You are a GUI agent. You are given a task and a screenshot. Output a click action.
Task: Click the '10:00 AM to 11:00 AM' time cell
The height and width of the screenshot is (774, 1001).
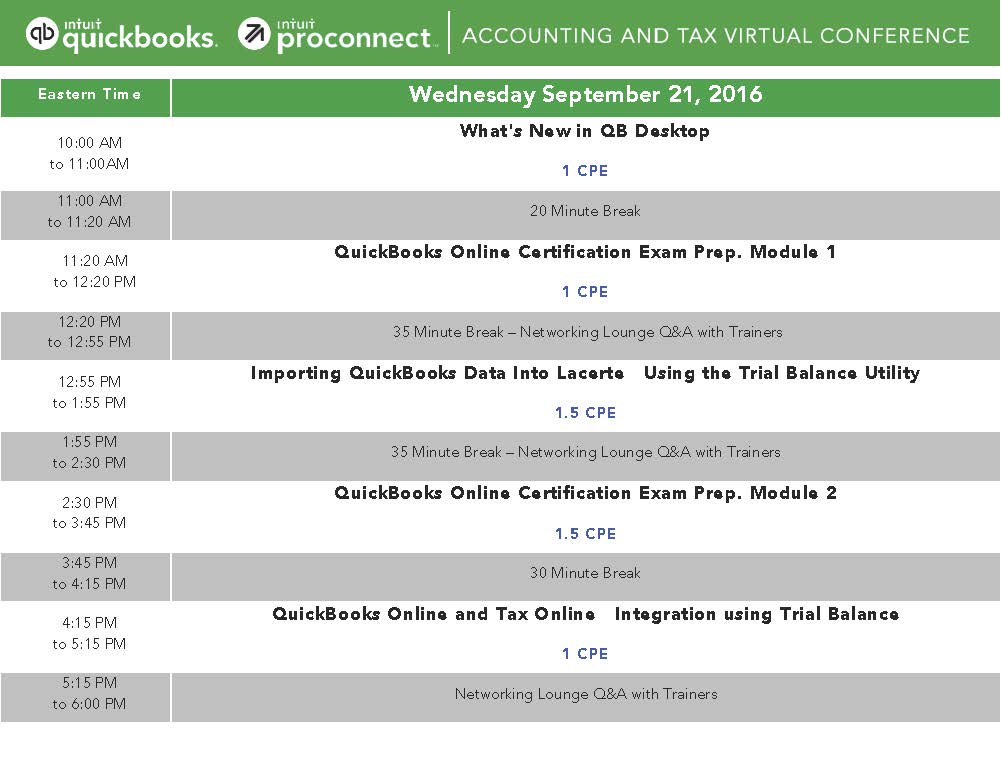(86, 153)
